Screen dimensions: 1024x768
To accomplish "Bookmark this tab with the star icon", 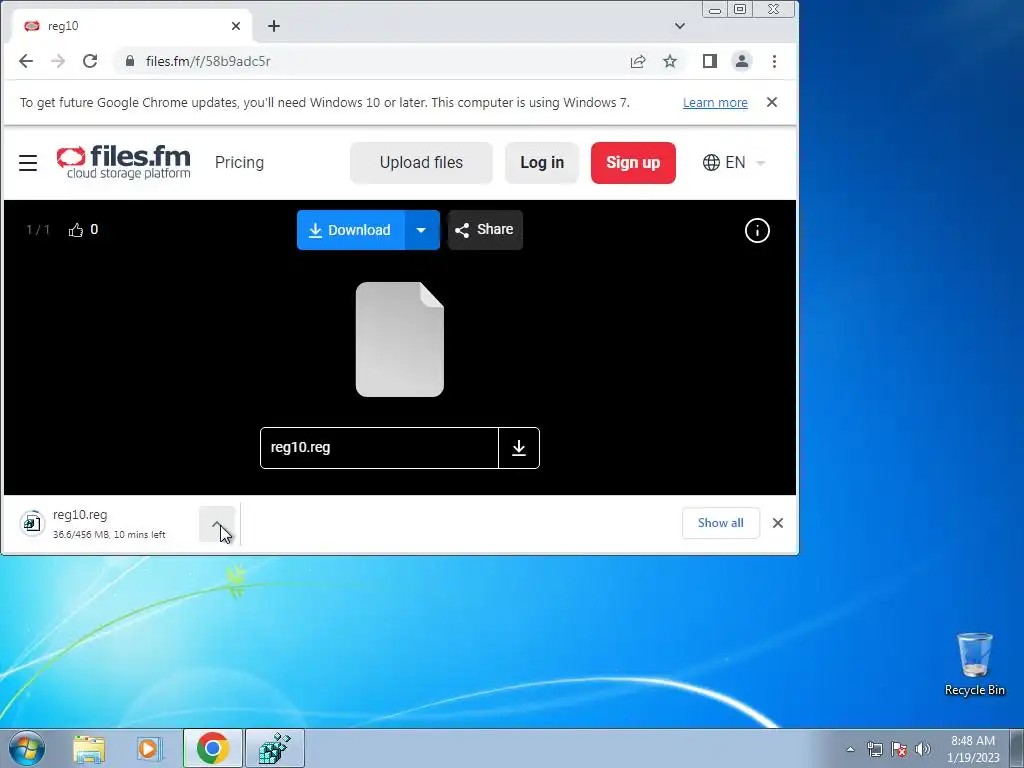I will coord(670,61).
